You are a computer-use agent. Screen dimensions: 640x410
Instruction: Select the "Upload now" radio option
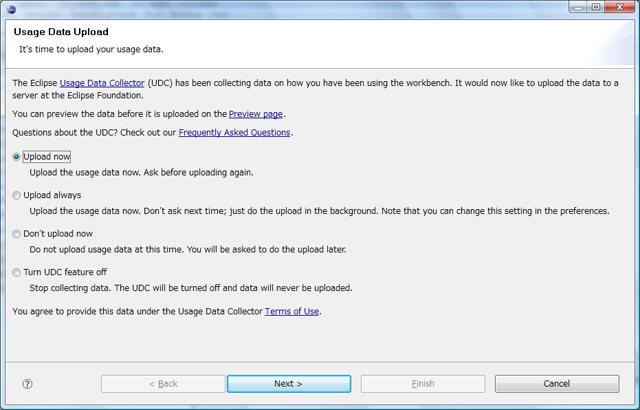16,157
